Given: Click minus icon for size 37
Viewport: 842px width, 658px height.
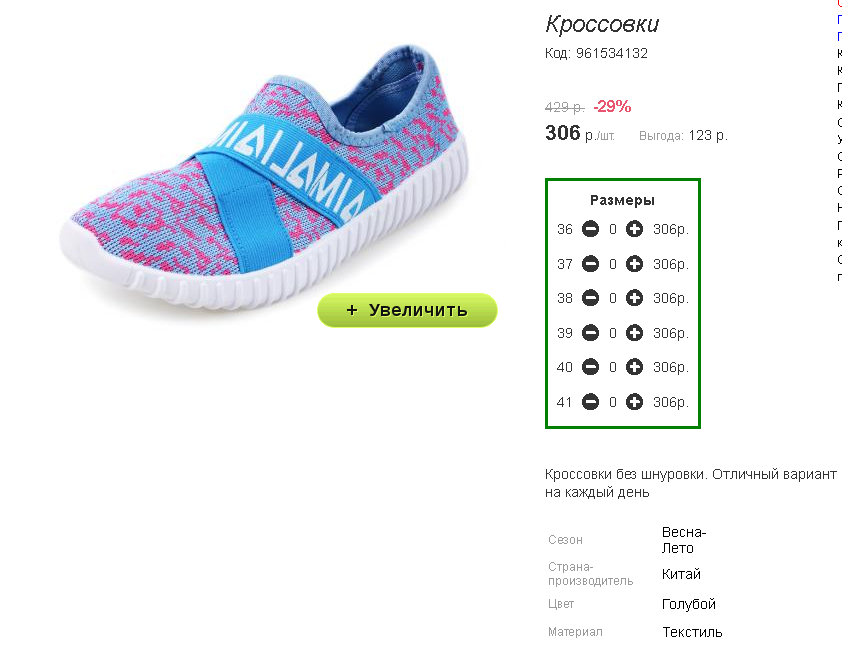Looking at the screenshot, I should click(x=590, y=264).
